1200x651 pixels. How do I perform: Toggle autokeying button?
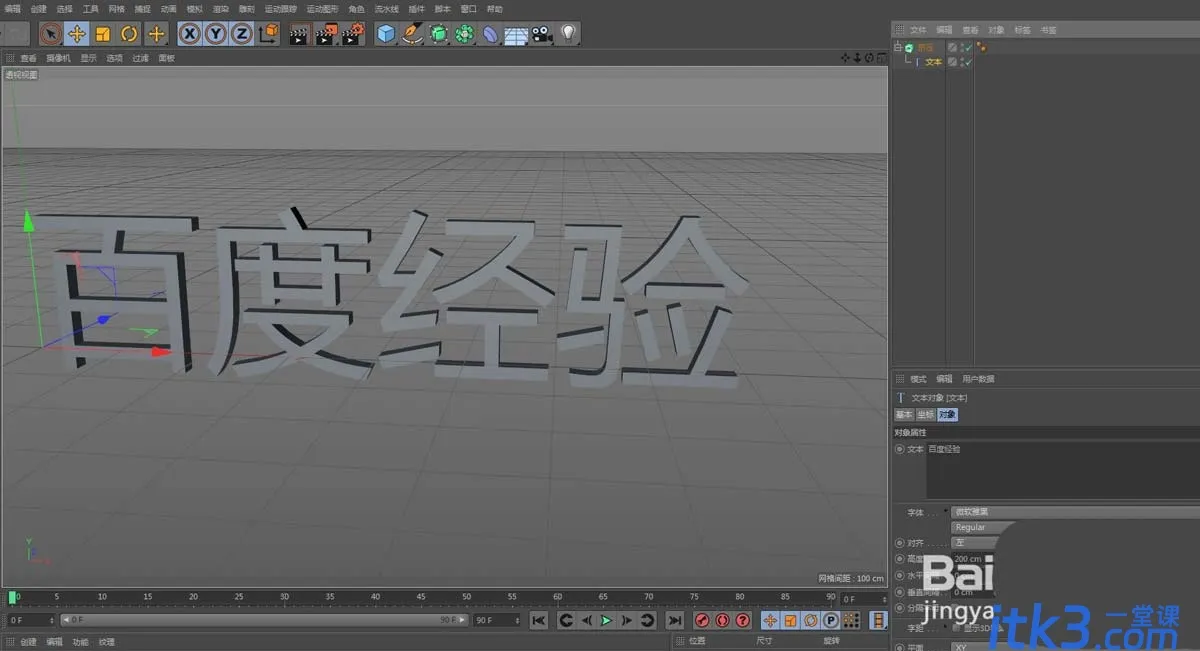(x=722, y=620)
